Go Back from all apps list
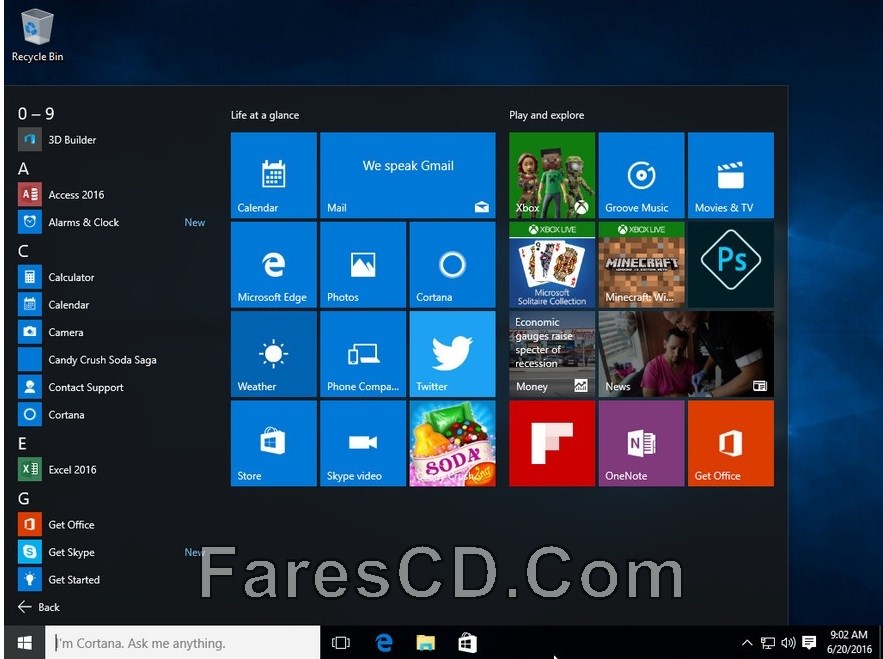This screenshot has height=659, width=883. point(39,607)
